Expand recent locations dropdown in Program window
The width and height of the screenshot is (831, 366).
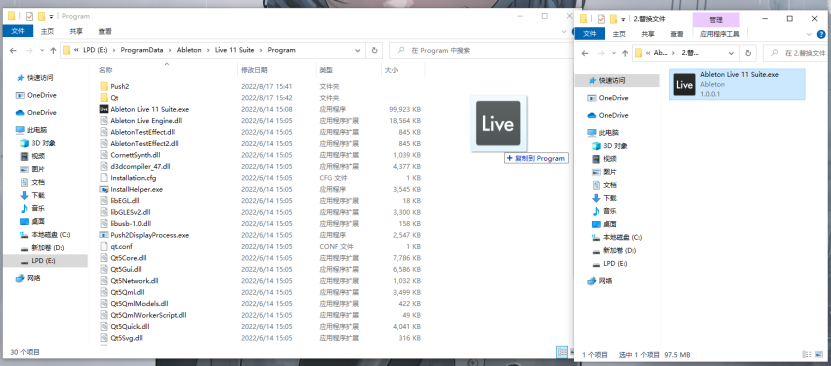pos(42,51)
